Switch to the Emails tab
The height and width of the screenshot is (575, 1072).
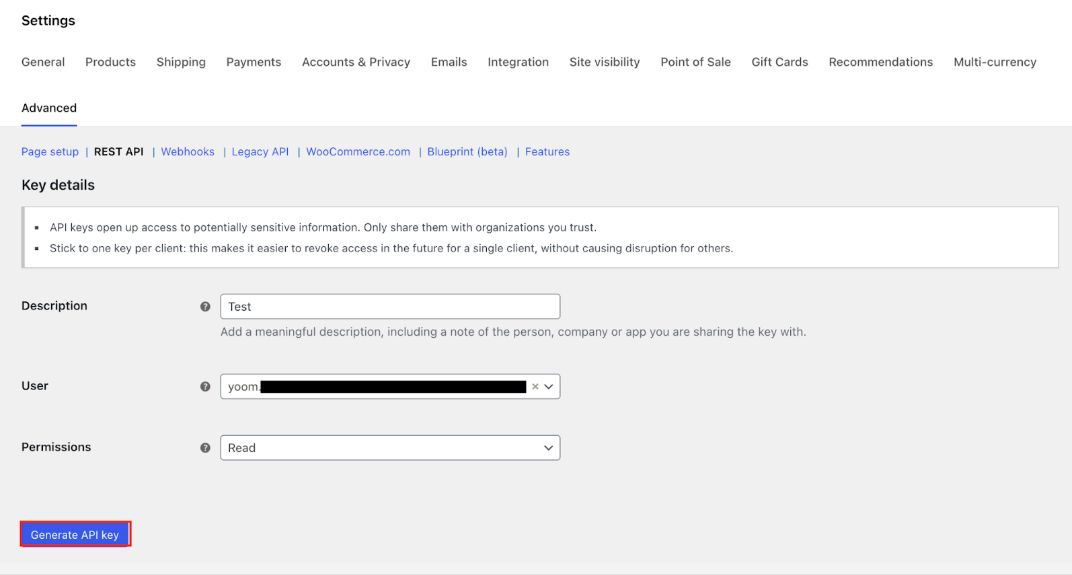pos(449,62)
